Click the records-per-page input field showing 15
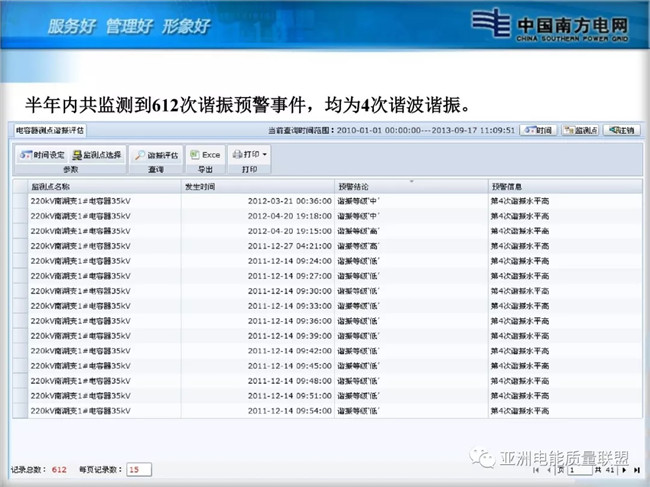Viewport: 650px width, 487px height. (139, 469)
